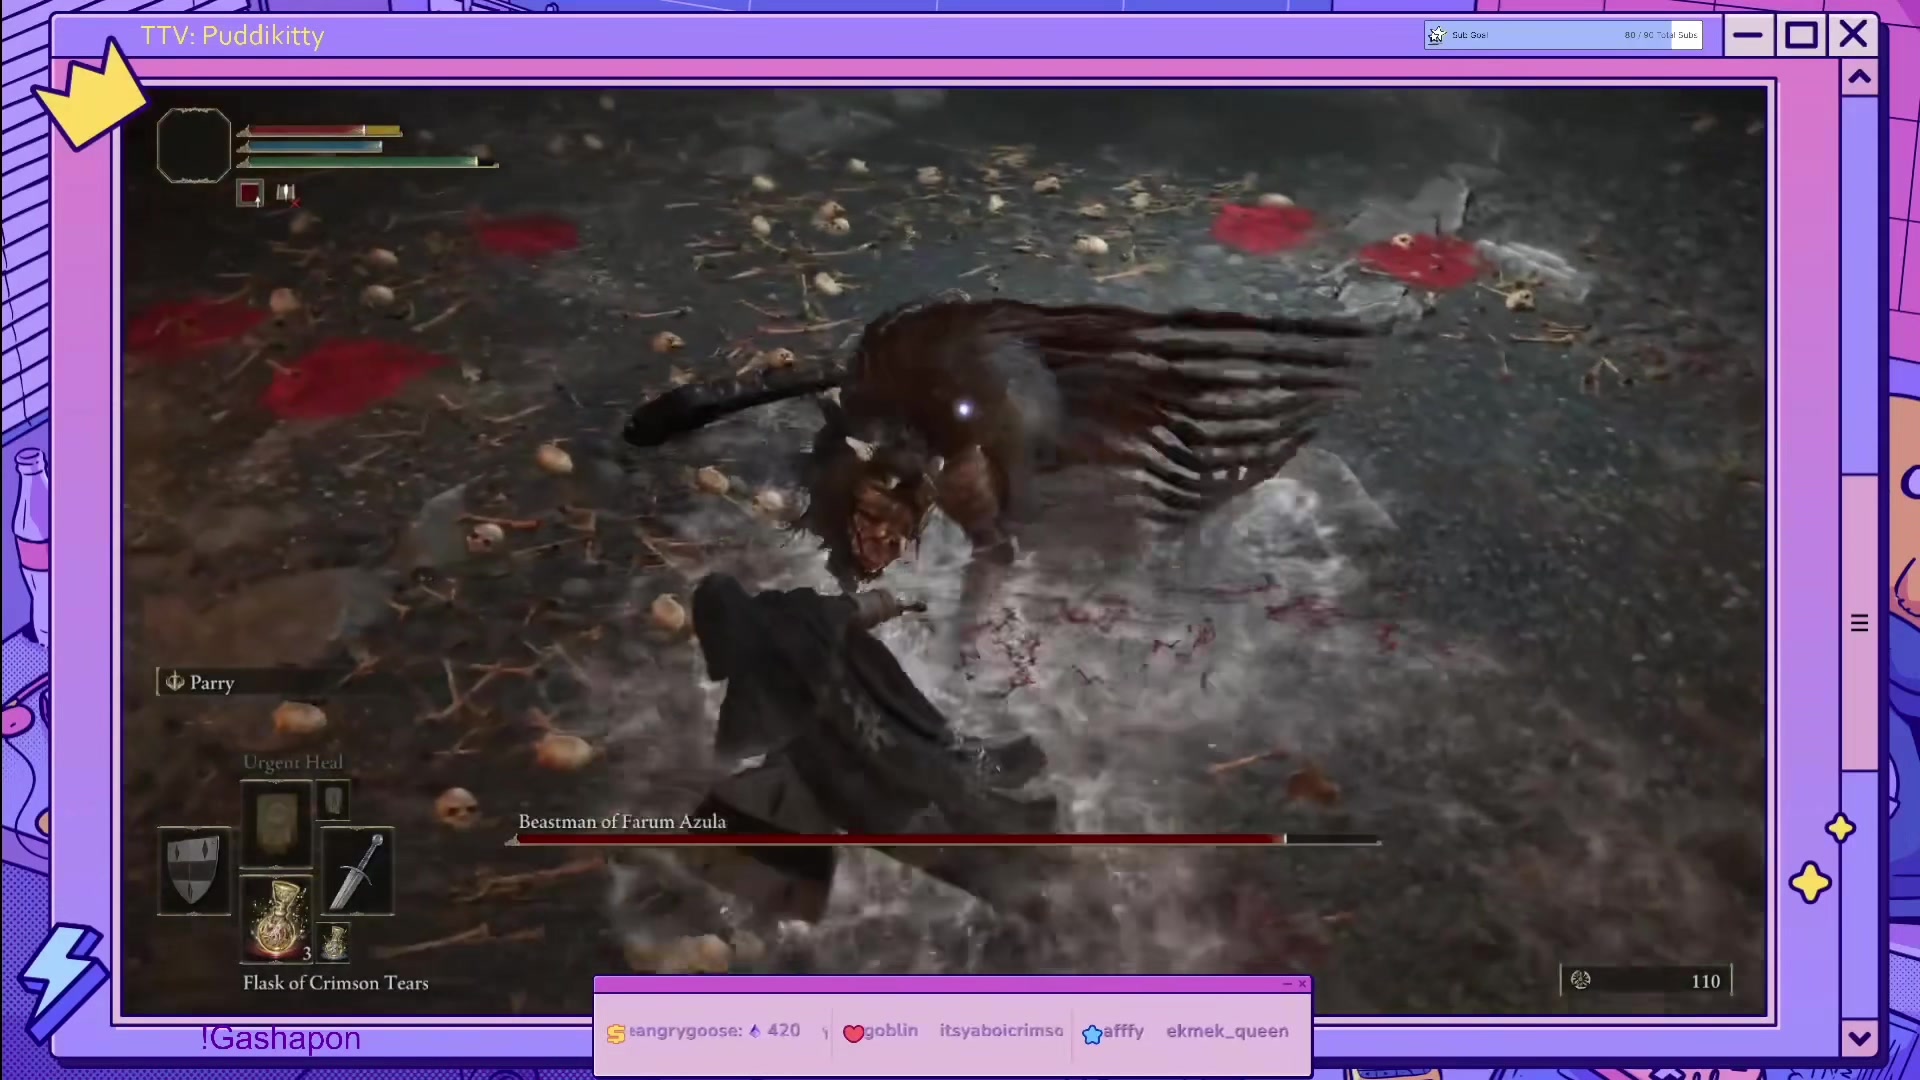Select the dagger weapon slot
1920x1080 pixels.
tap(357, 871)
